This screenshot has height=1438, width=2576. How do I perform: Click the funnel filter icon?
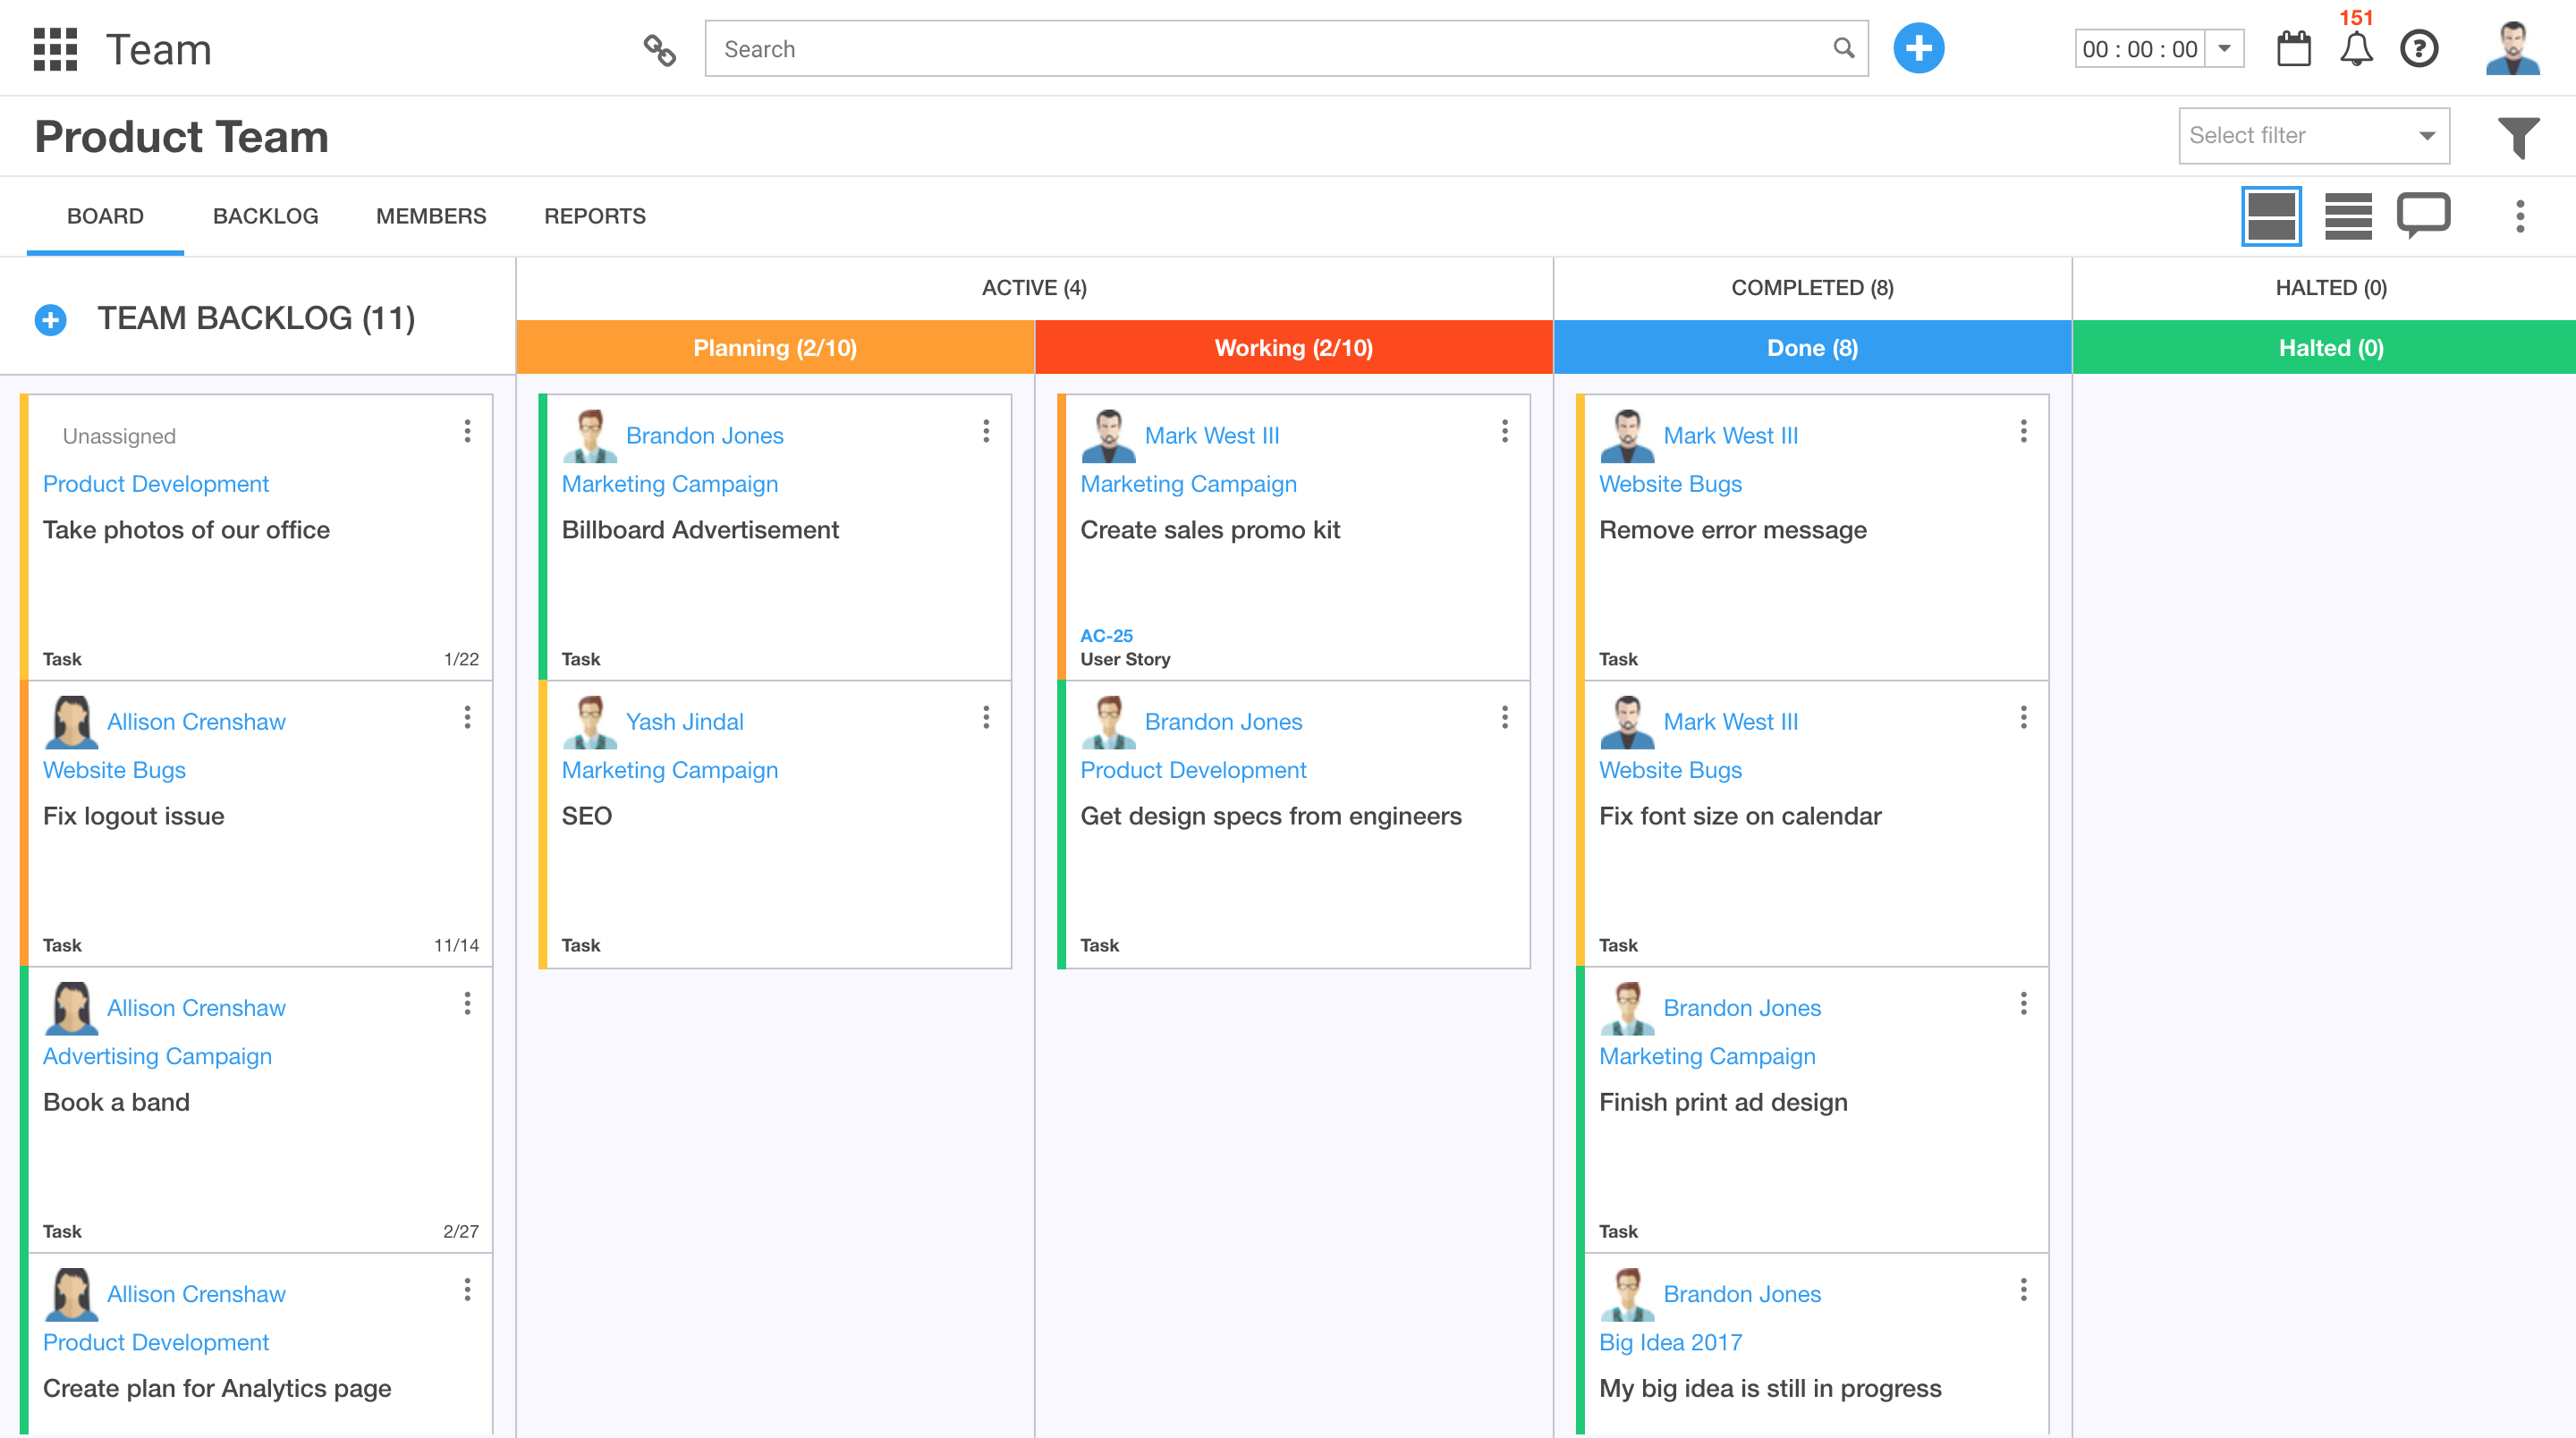(x=2517, y=137)
